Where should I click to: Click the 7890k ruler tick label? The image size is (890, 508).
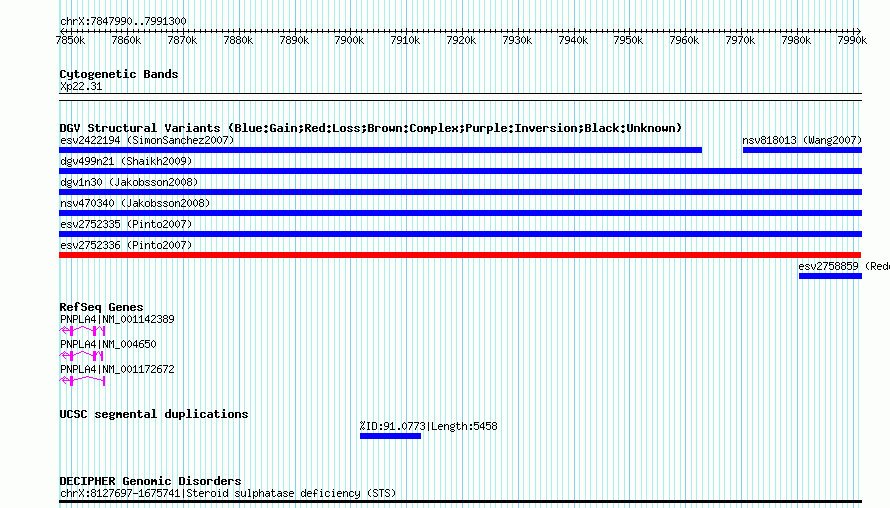[294, 40]
